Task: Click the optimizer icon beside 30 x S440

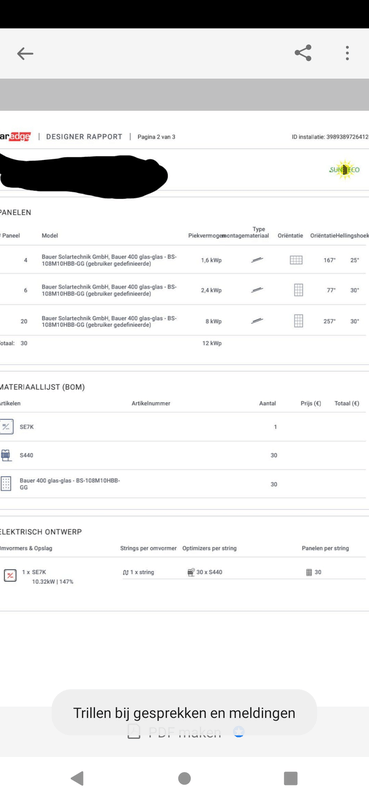Action: point(191,572)
